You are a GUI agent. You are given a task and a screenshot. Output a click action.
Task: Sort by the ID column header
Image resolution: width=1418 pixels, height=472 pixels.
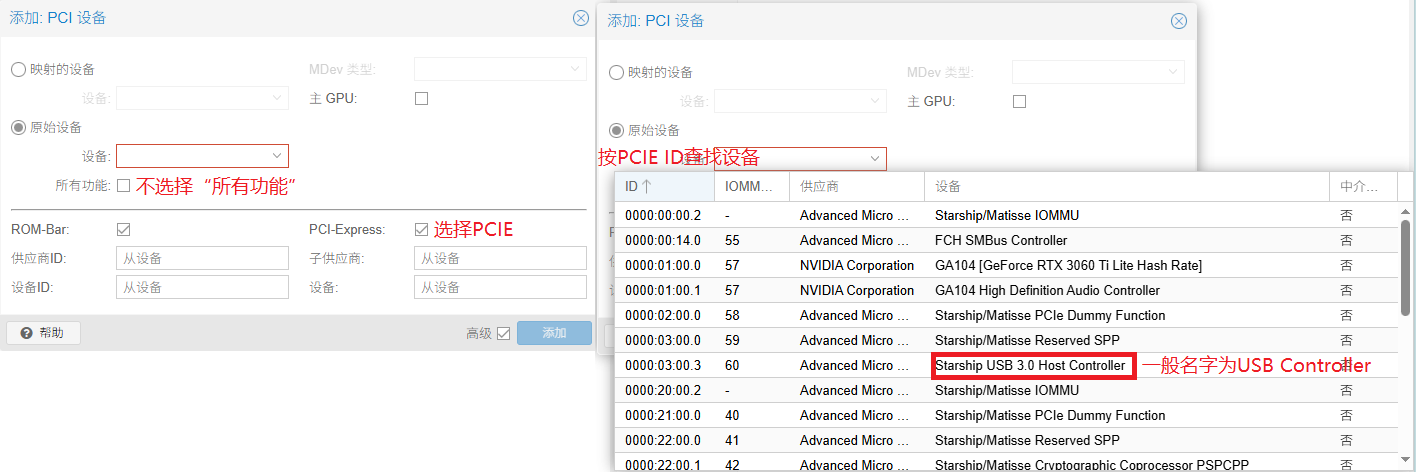(664, 186)
